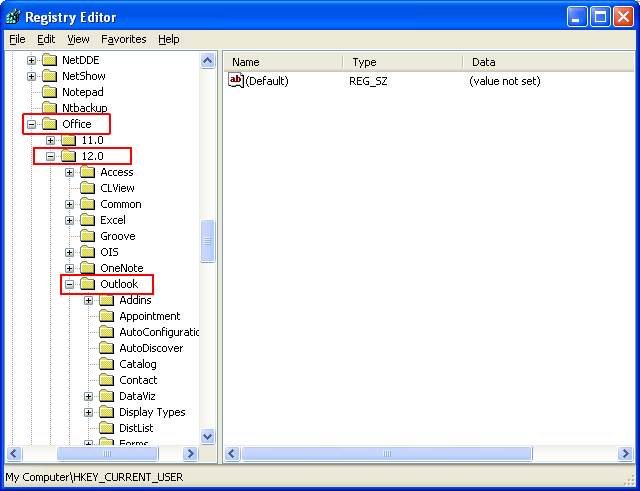
Task: Click the values pane horizontal scrollbar thumb
Action: point(387,453)
